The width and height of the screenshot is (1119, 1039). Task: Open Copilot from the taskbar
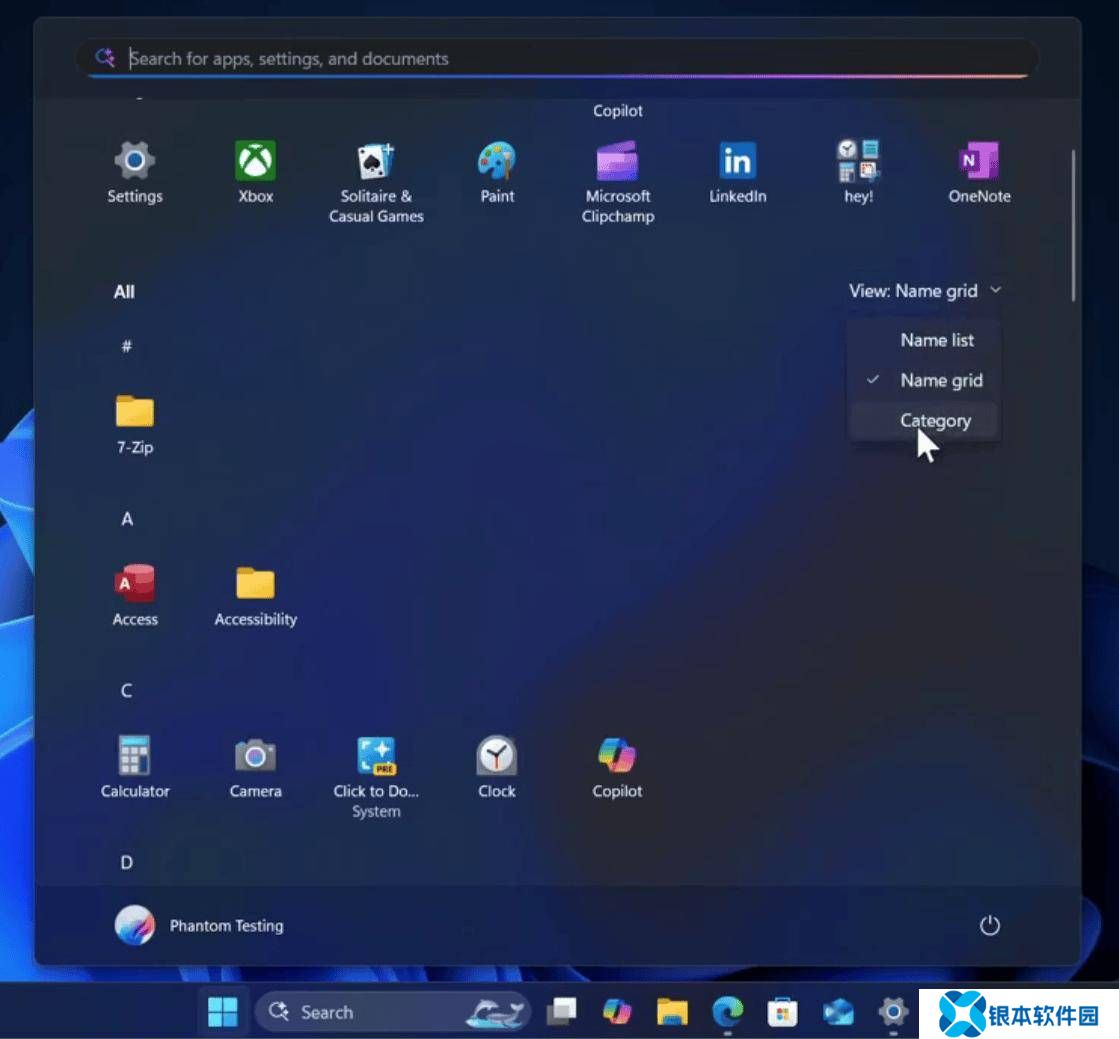pos(617,1012)
